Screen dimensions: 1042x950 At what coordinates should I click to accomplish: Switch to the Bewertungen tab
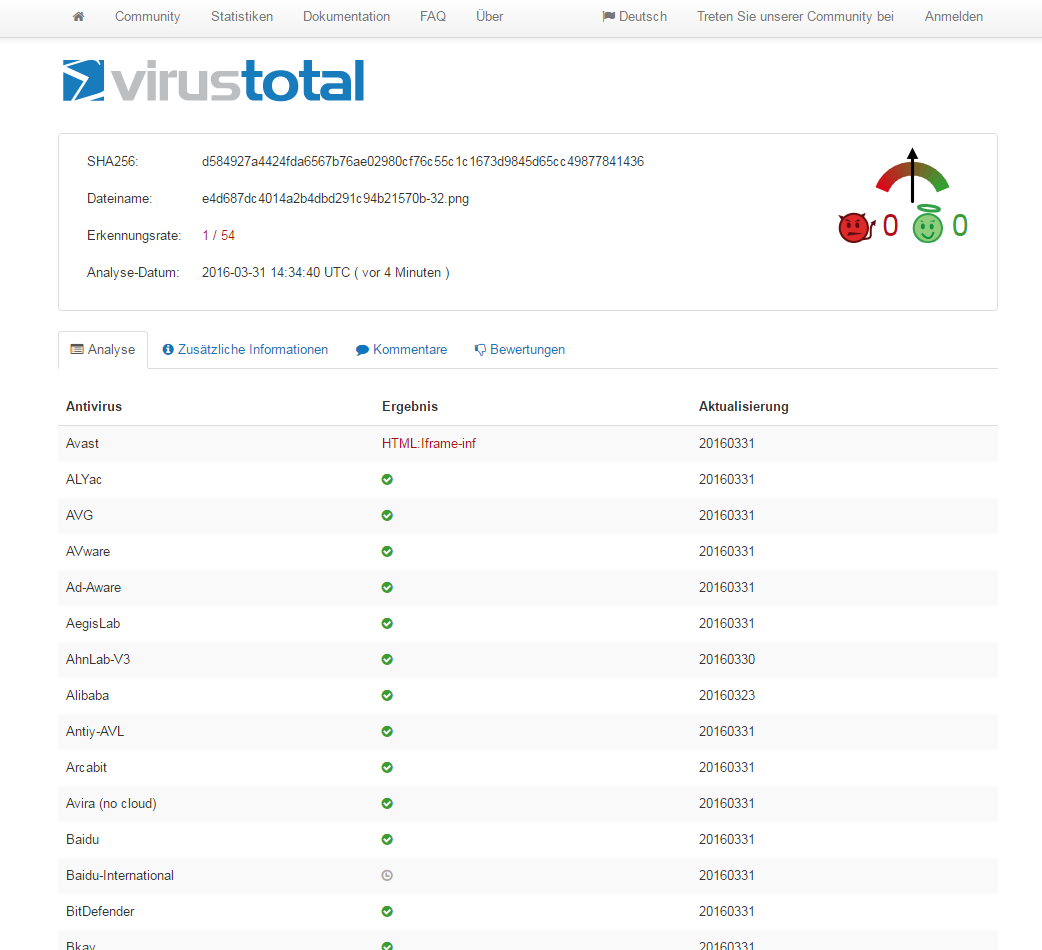(x=520, y=350)
